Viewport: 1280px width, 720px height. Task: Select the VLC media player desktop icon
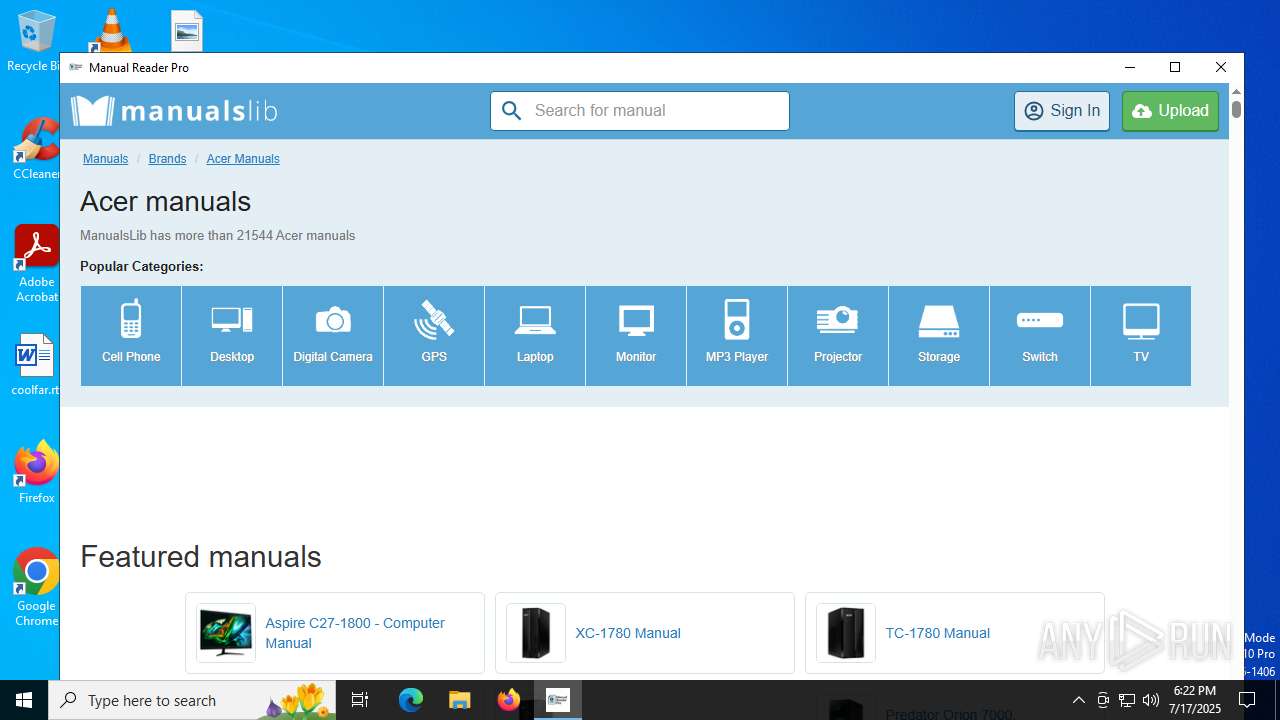111,30
